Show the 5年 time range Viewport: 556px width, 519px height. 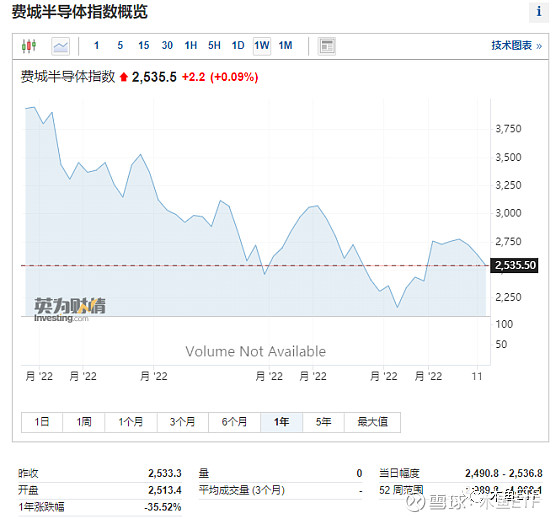pyautogui.click(x=323, y=422)
